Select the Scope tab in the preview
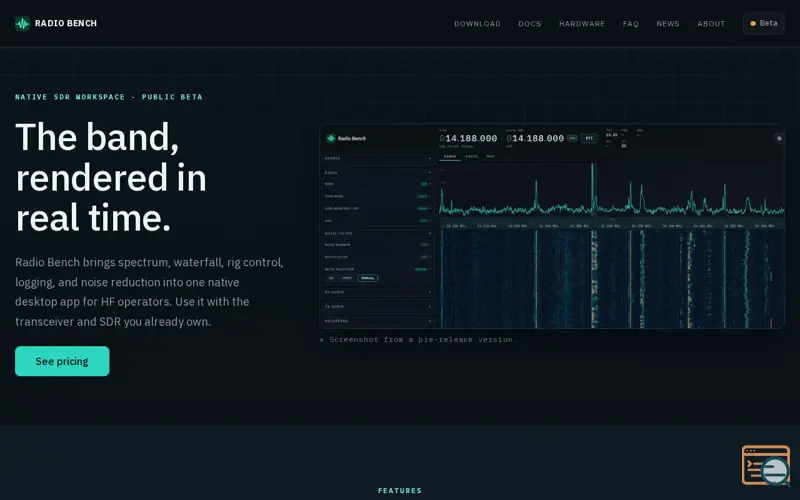 click(x=450, y=157)
